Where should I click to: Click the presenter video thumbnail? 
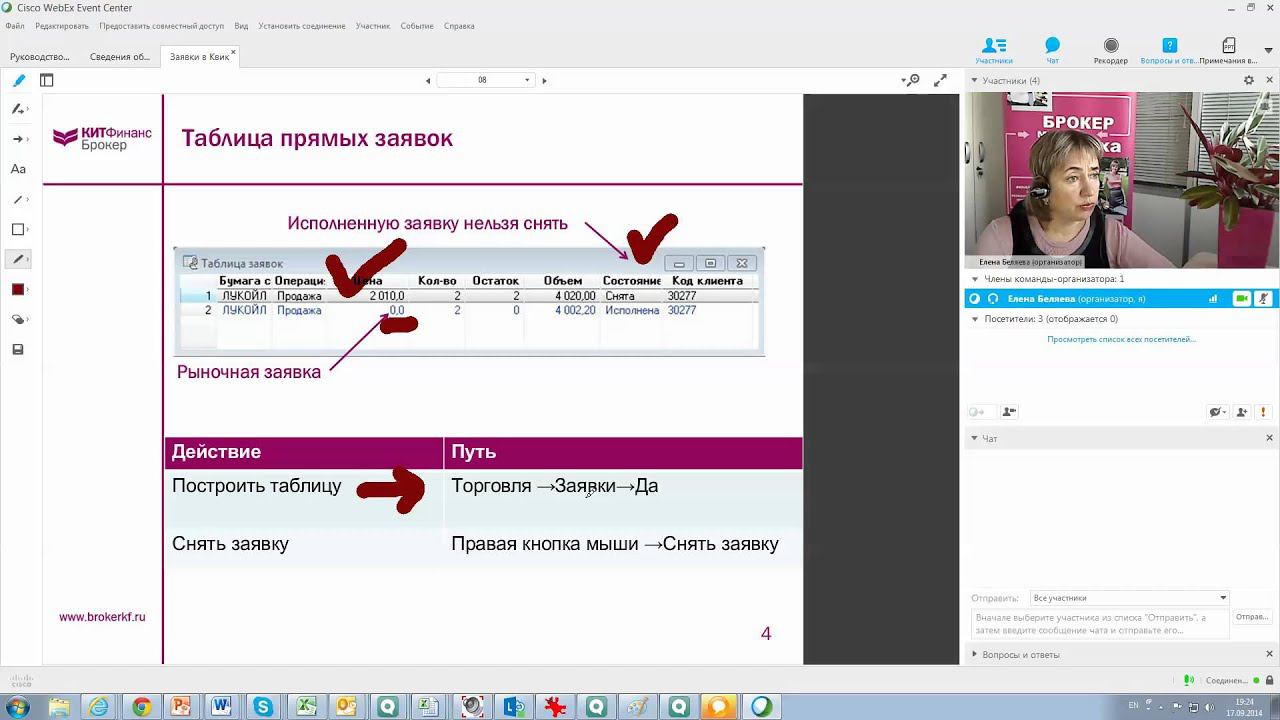[1121, 180]
